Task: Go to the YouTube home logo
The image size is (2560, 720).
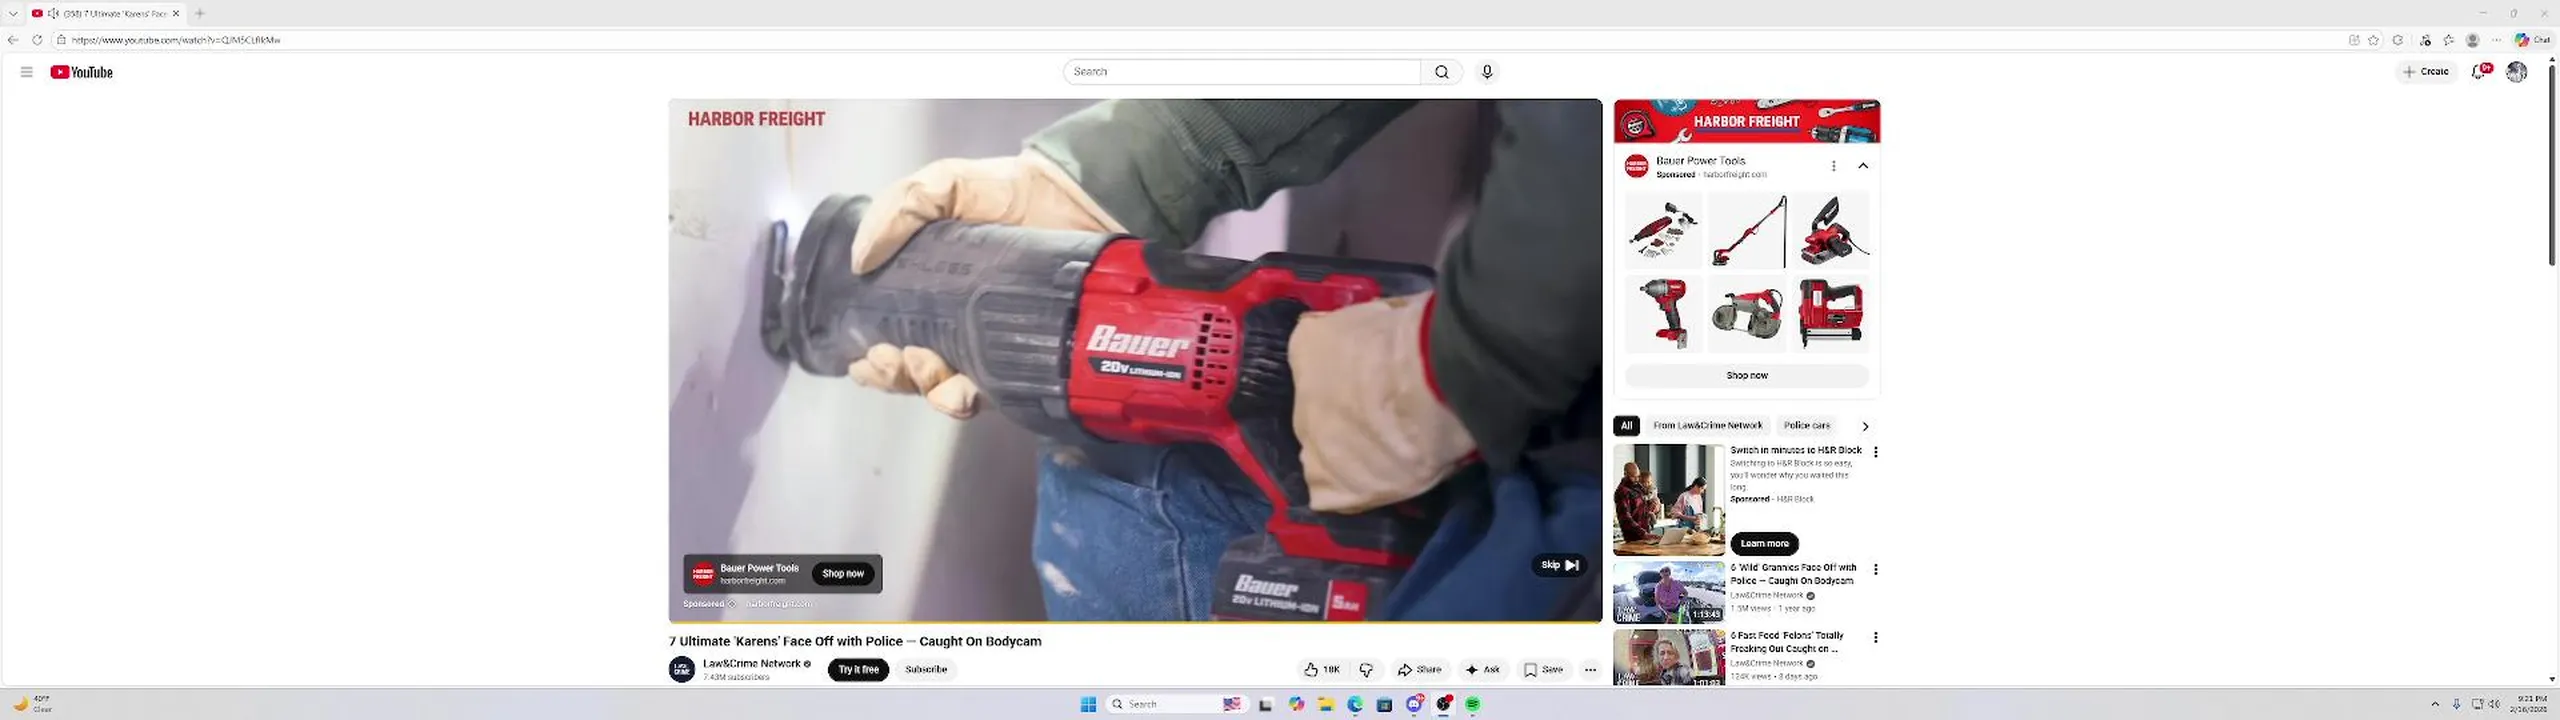Action: pos(81,72)
